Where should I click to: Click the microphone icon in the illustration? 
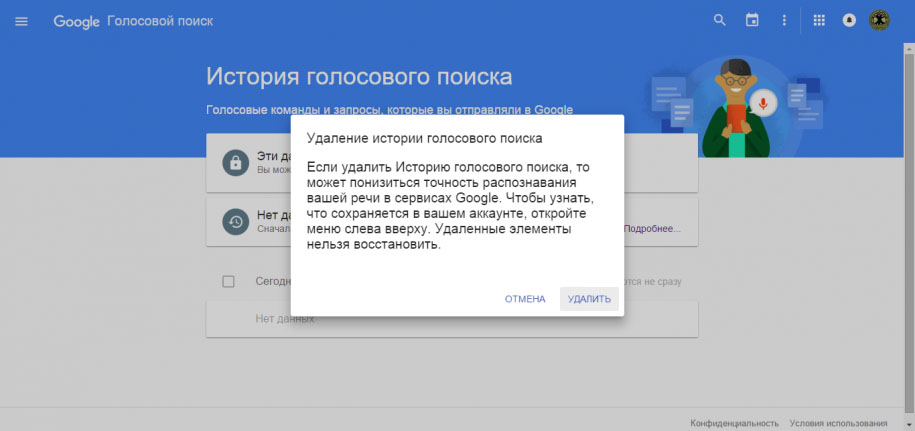[x=762, y=104]
